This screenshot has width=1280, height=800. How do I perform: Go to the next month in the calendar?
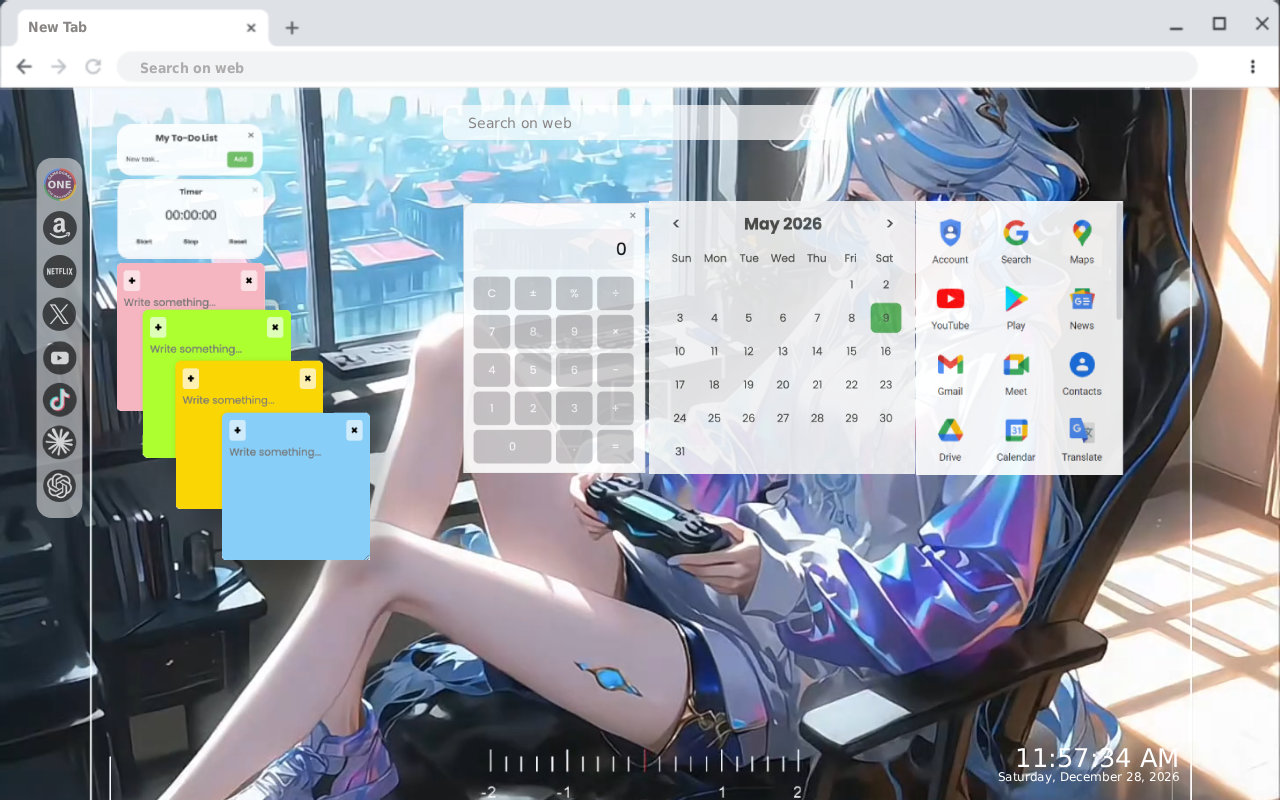[x=889, y=224]
